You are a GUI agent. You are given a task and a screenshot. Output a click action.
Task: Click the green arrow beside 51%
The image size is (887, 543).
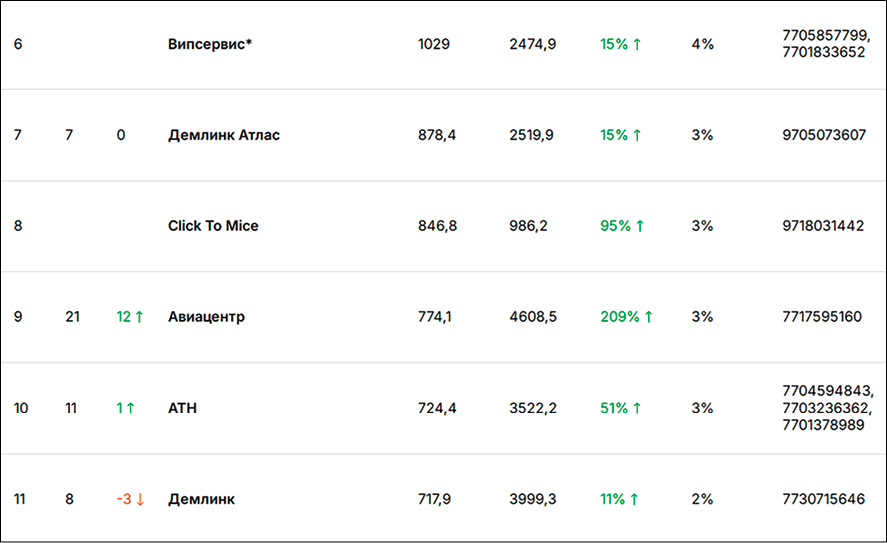click(637, 408)
